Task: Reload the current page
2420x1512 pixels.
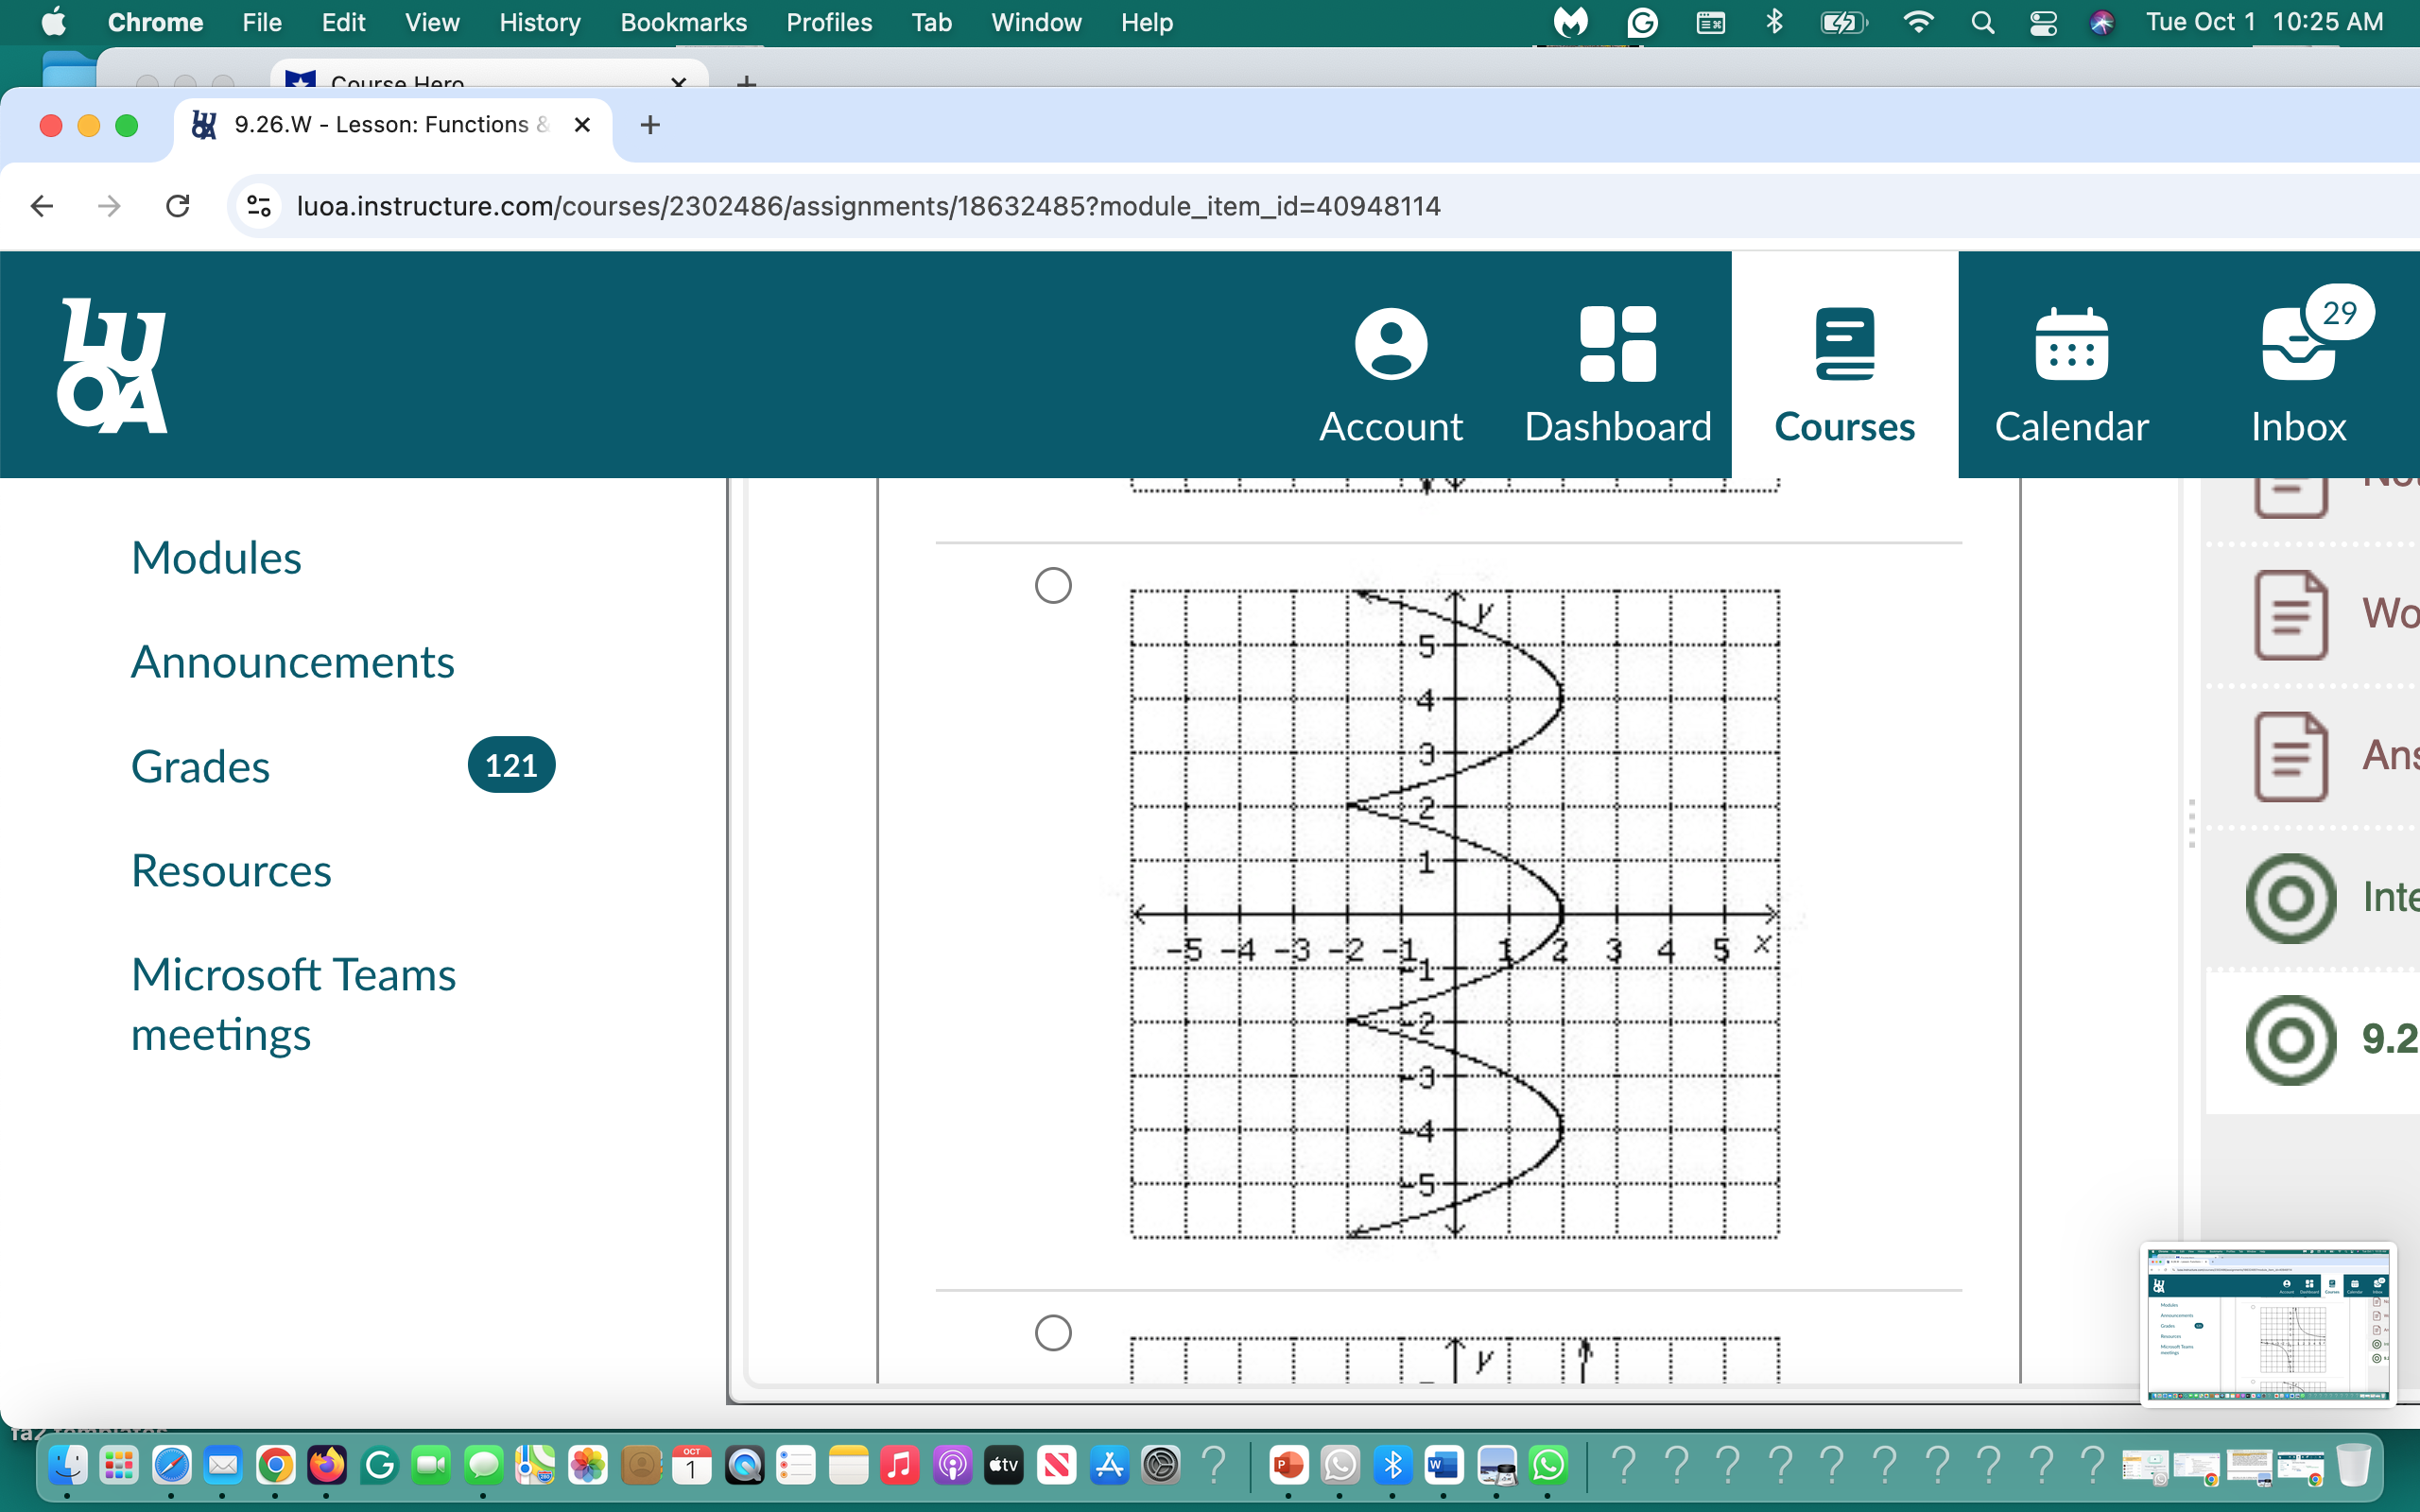Action: point(178,206)
